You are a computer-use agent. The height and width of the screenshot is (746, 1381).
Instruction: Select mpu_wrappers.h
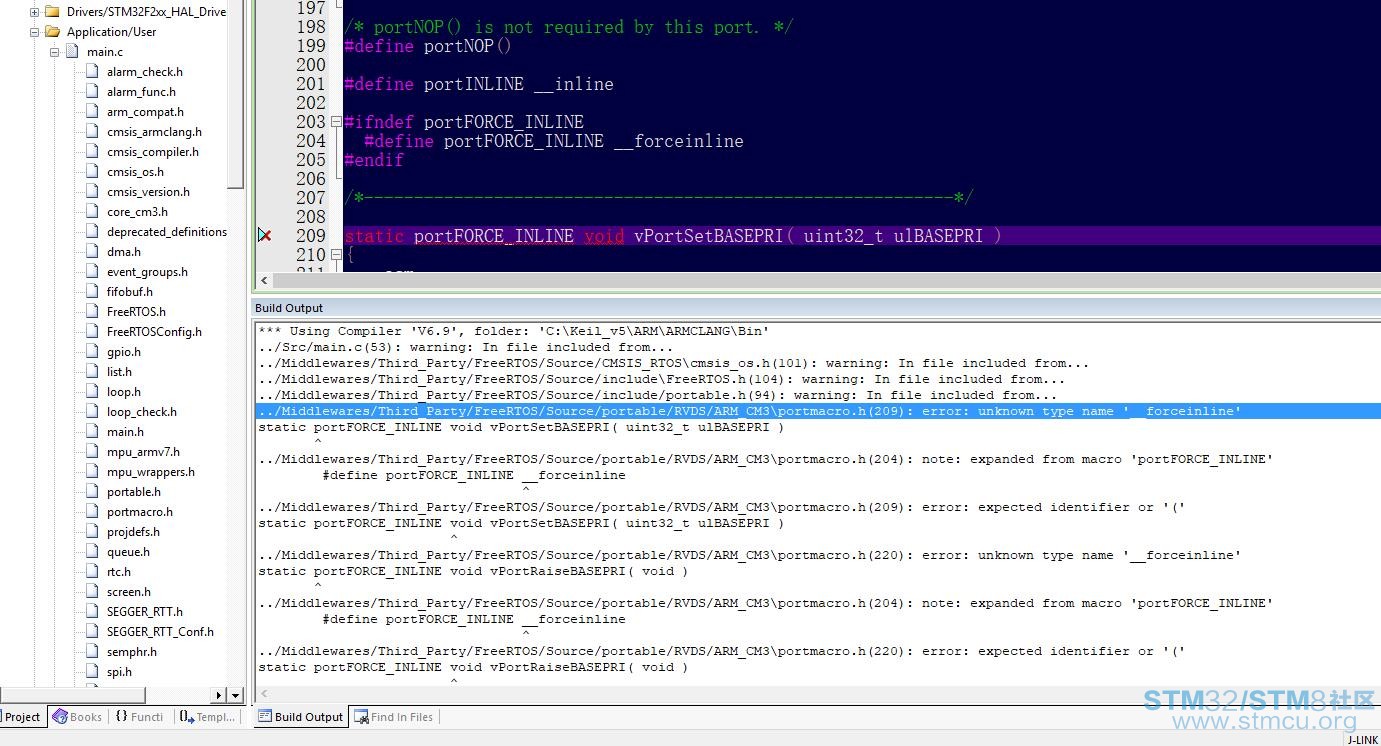pos(151,472)
